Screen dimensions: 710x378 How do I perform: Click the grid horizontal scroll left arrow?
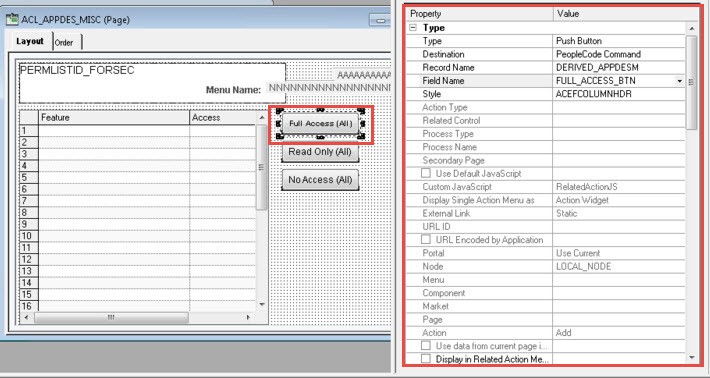26,317
